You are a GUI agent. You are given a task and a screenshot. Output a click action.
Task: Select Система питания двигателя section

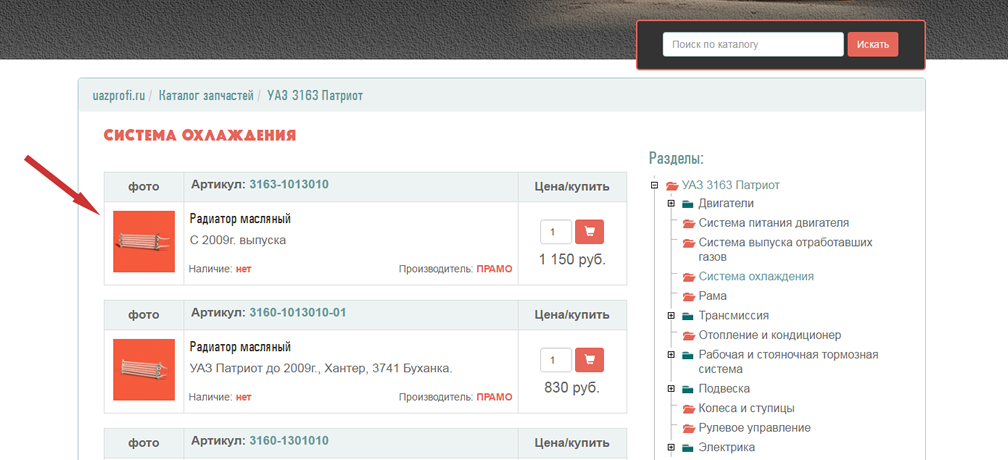774,223
